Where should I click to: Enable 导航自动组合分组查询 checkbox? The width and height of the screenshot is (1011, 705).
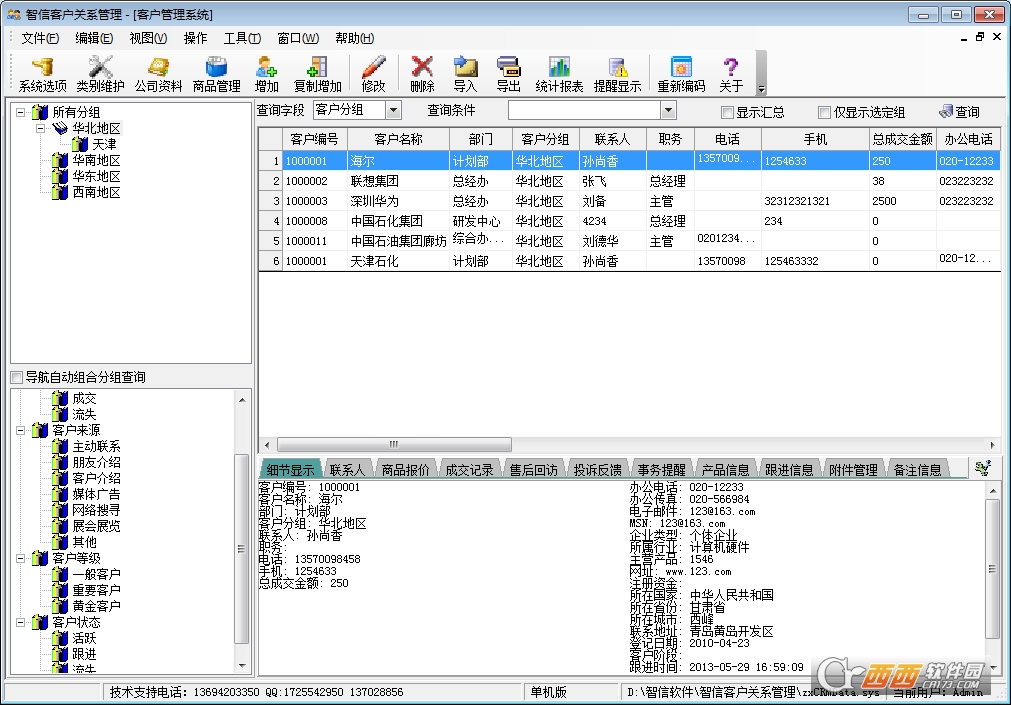coord(17,377)
